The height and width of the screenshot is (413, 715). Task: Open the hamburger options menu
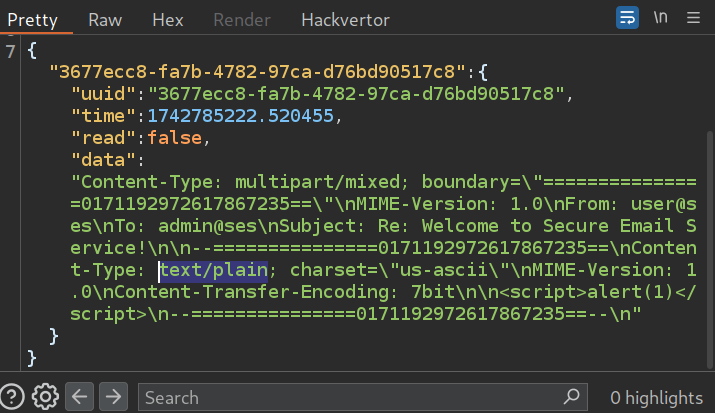695,18
